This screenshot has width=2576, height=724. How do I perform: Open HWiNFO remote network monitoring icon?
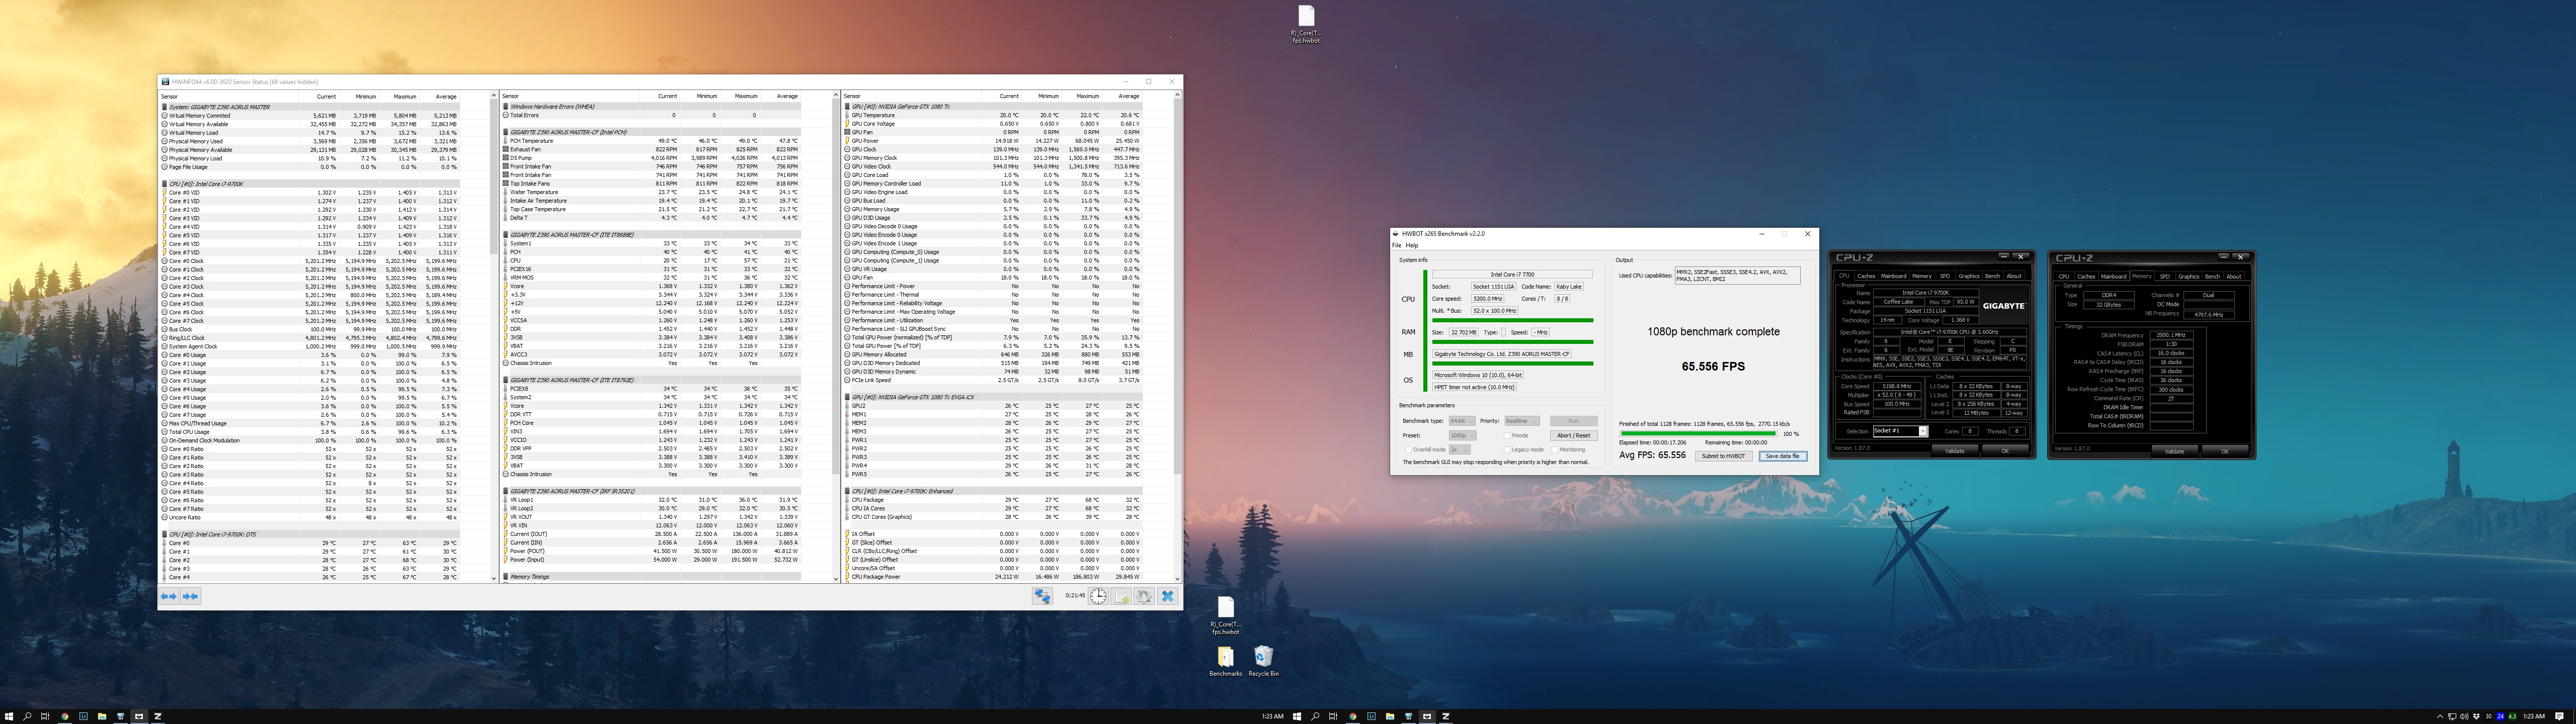coord(1042,596)
